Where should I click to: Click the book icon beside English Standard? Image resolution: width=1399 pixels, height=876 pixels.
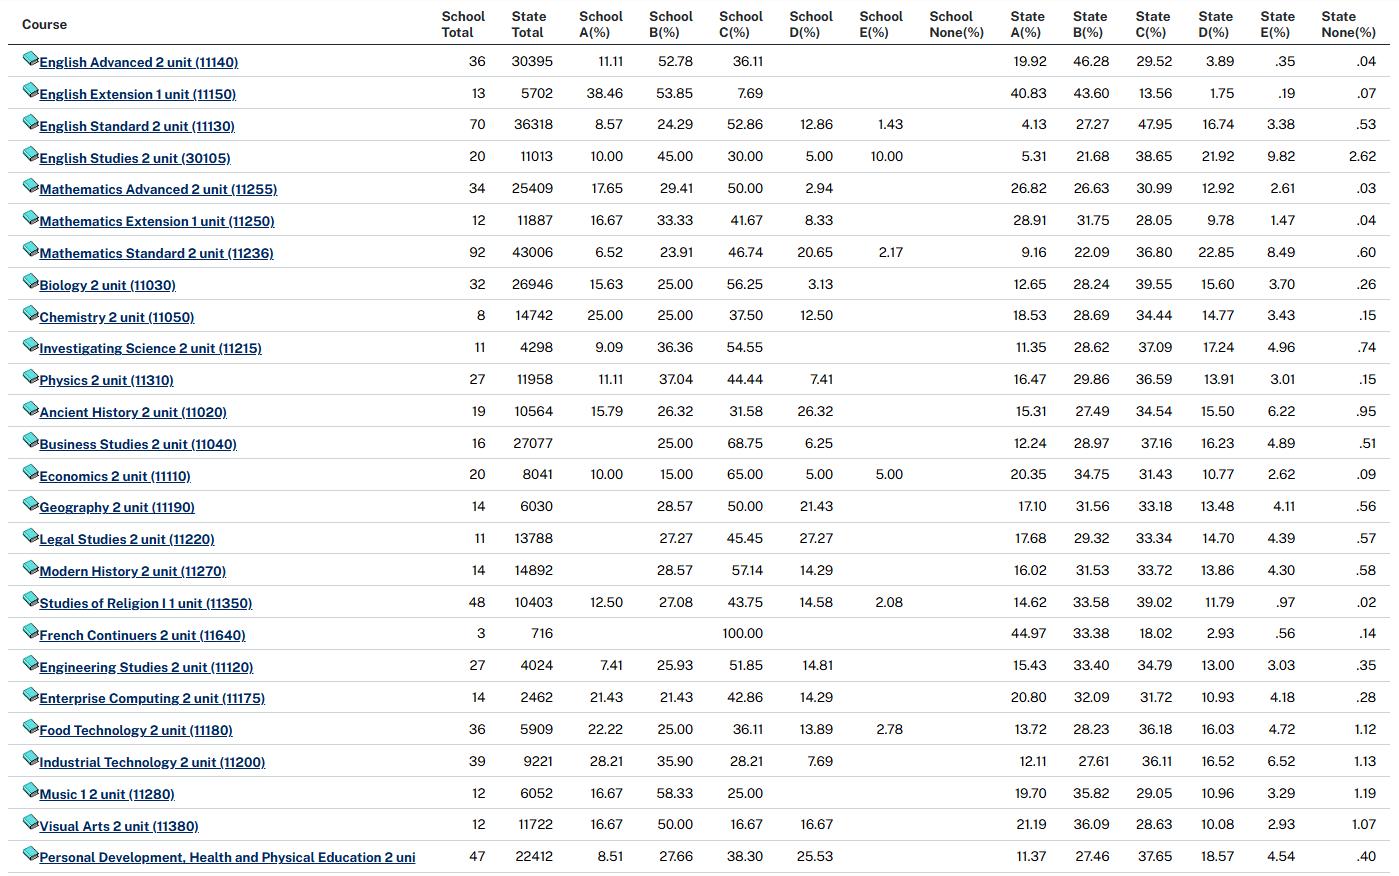(x=30, y=124)
